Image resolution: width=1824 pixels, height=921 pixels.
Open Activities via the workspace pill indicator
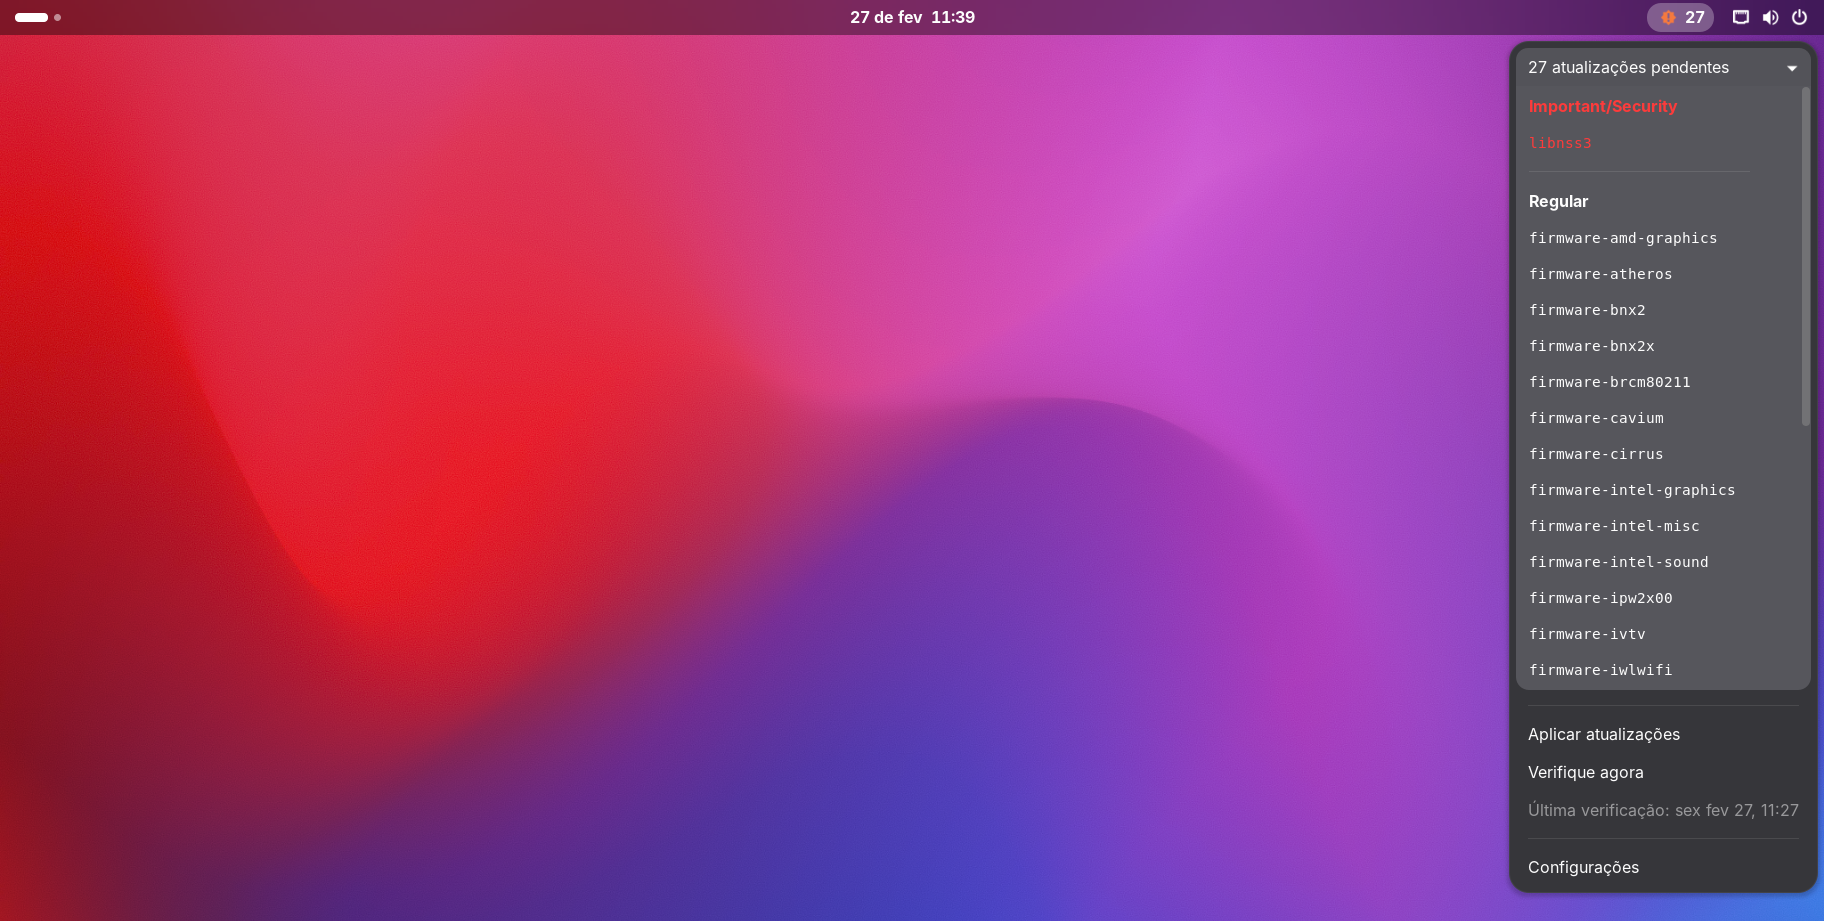(x=31, y=17)
